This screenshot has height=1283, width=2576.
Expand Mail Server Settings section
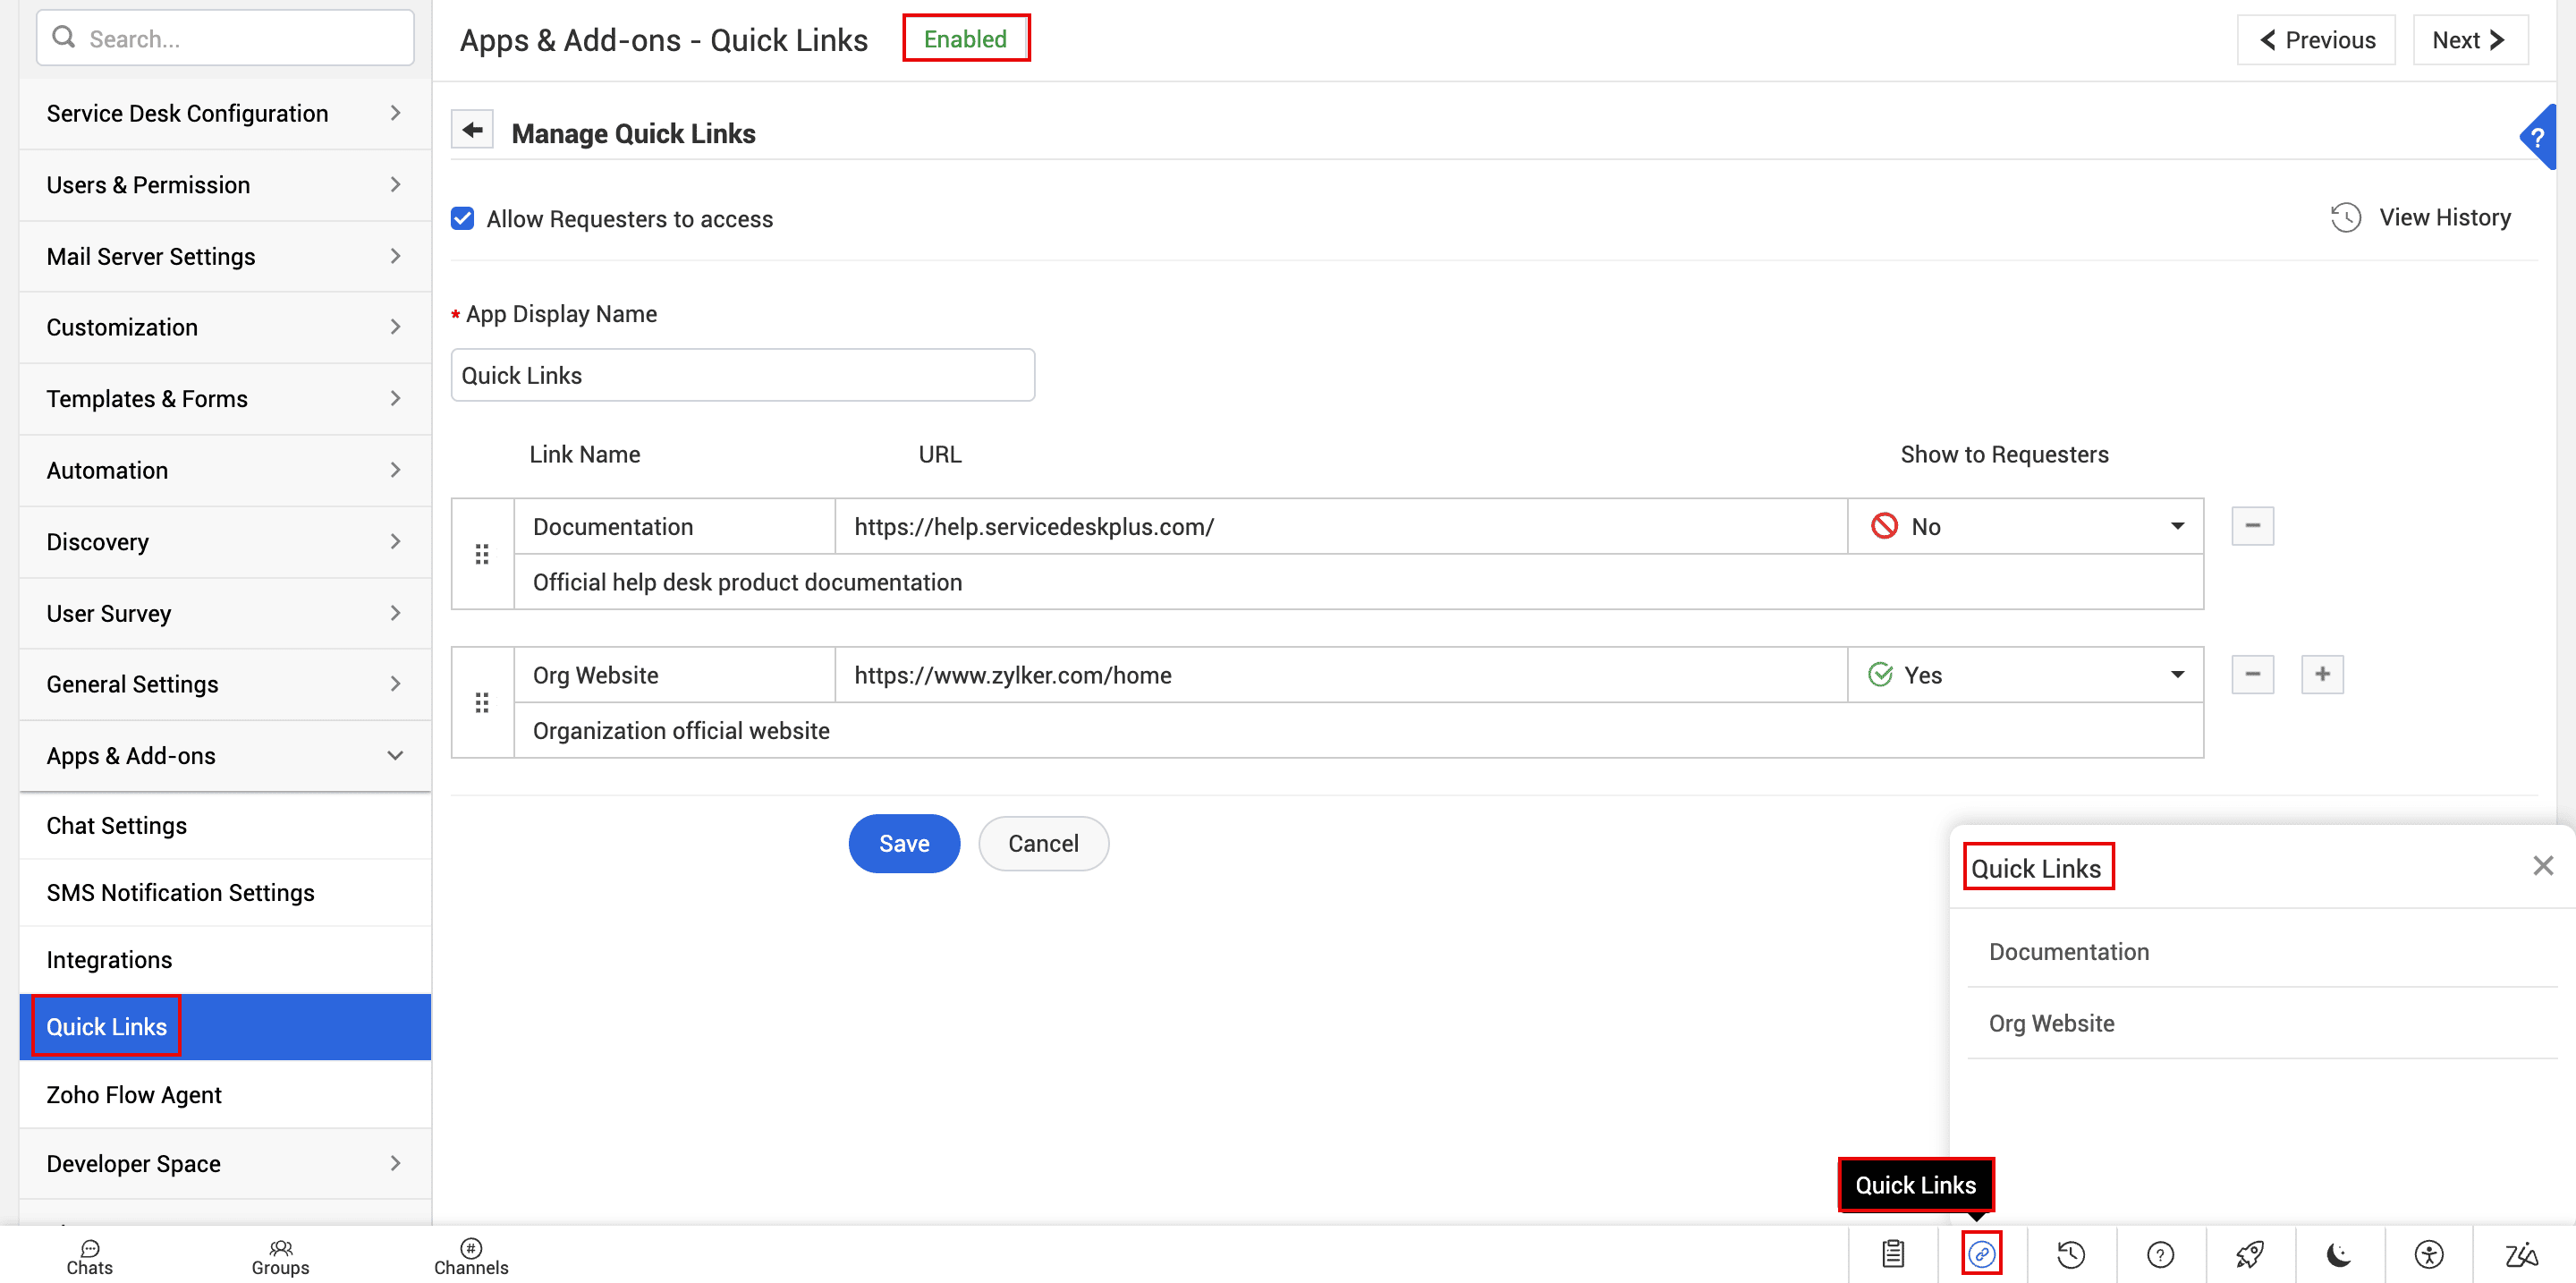tap(225, 256)
